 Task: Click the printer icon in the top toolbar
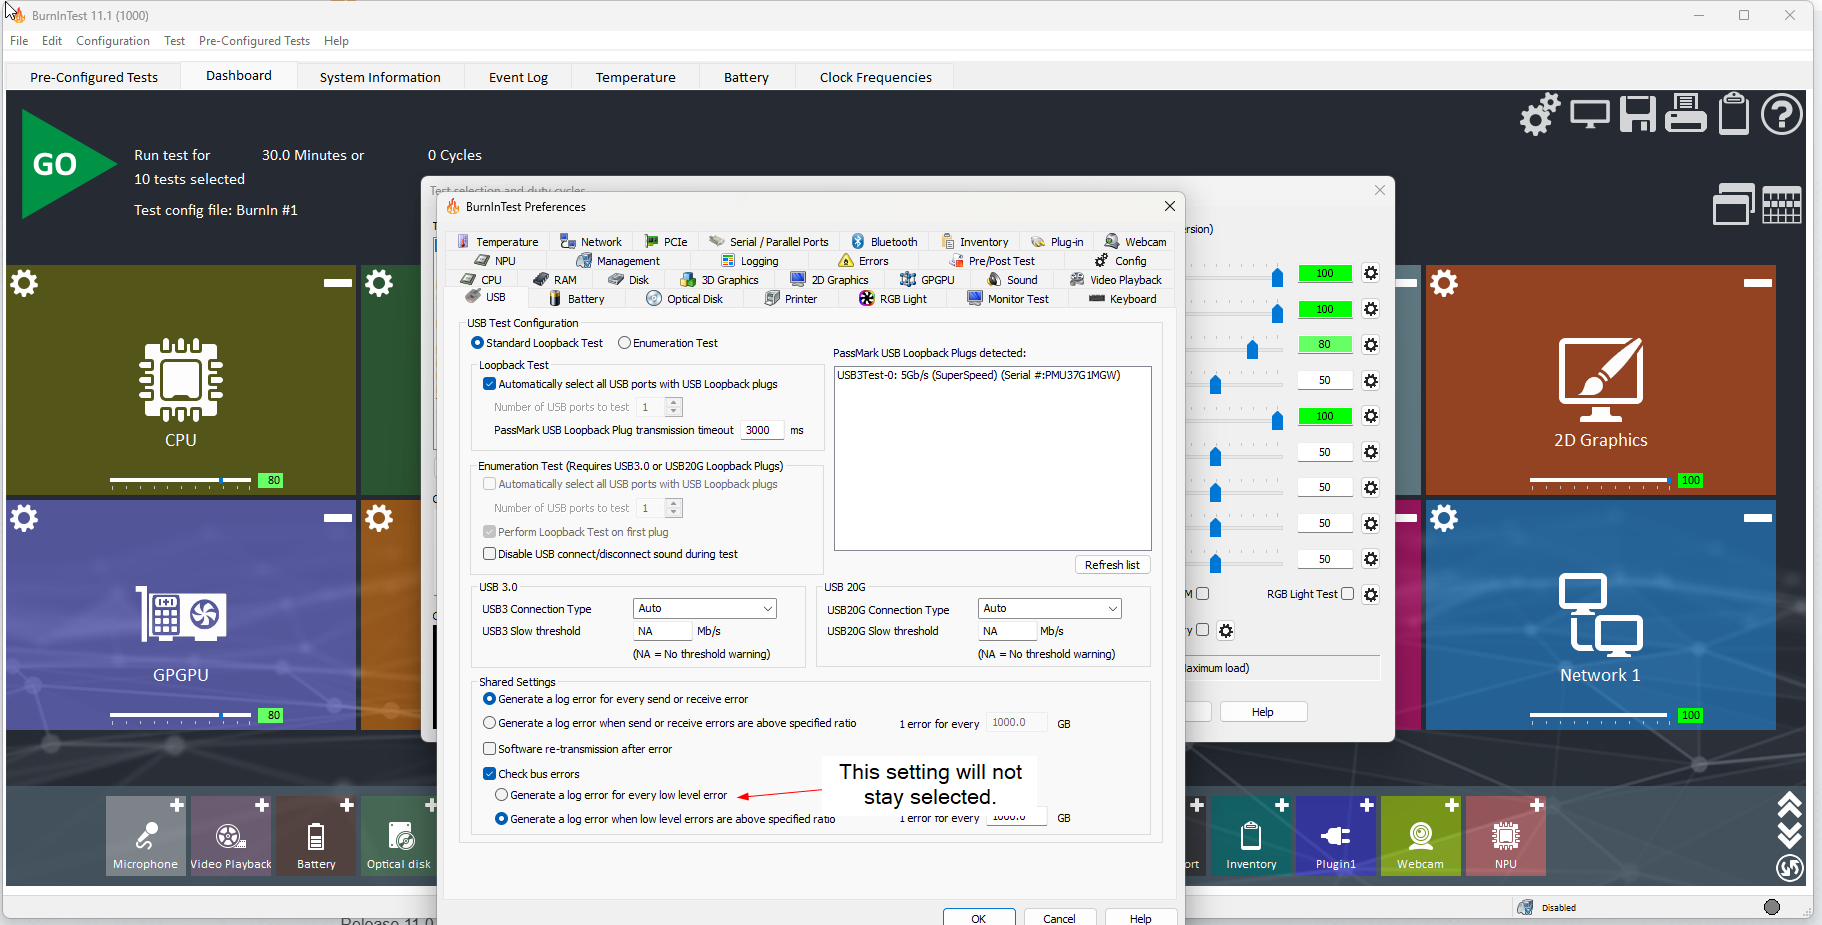tap(1686, 113)
